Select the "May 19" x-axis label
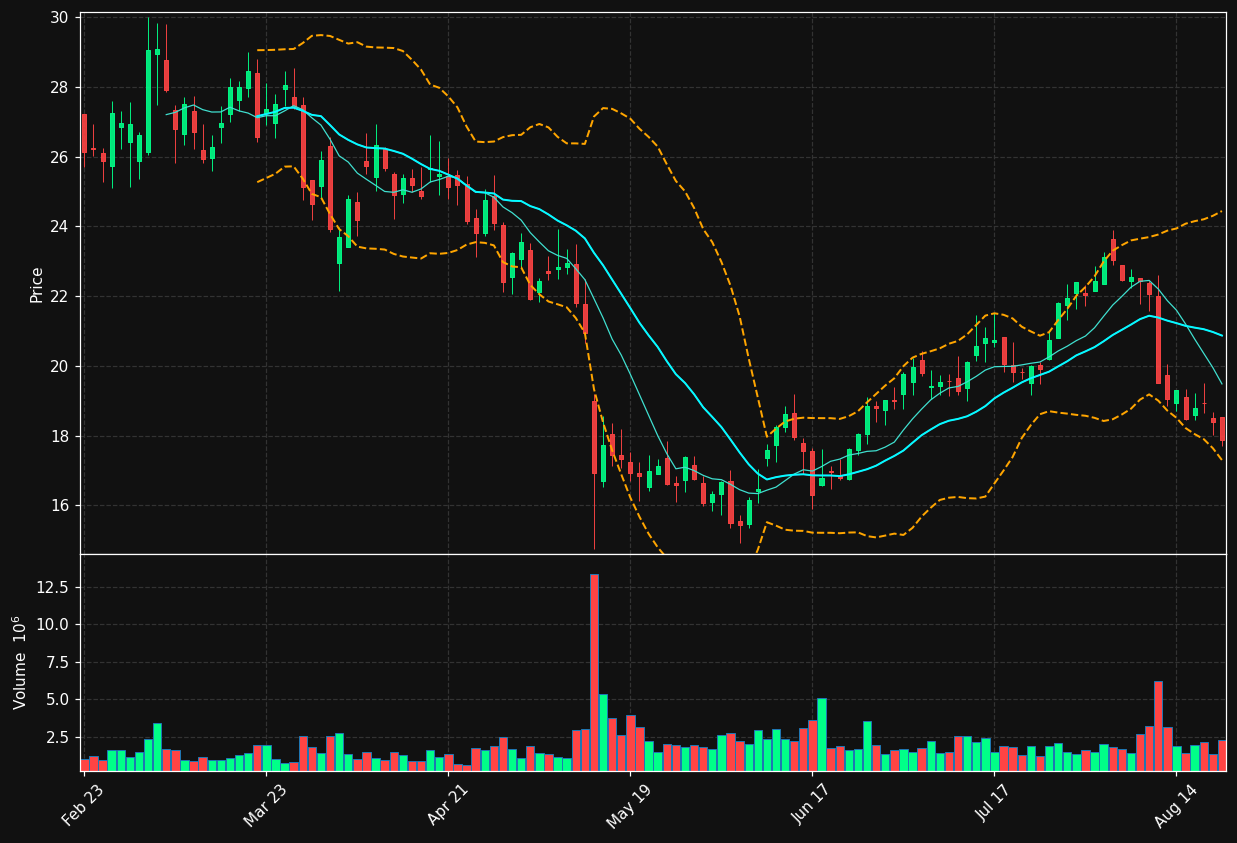Screen dimensions: 1237x843 (x=629, y=805)
